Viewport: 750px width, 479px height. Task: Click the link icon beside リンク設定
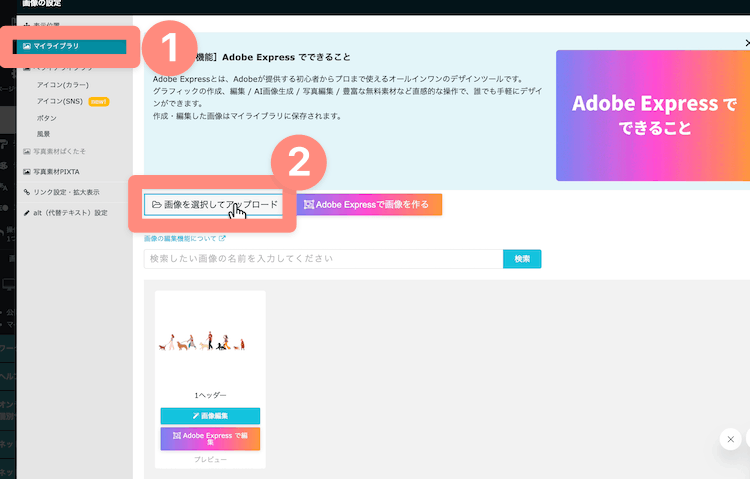[27, 192]
